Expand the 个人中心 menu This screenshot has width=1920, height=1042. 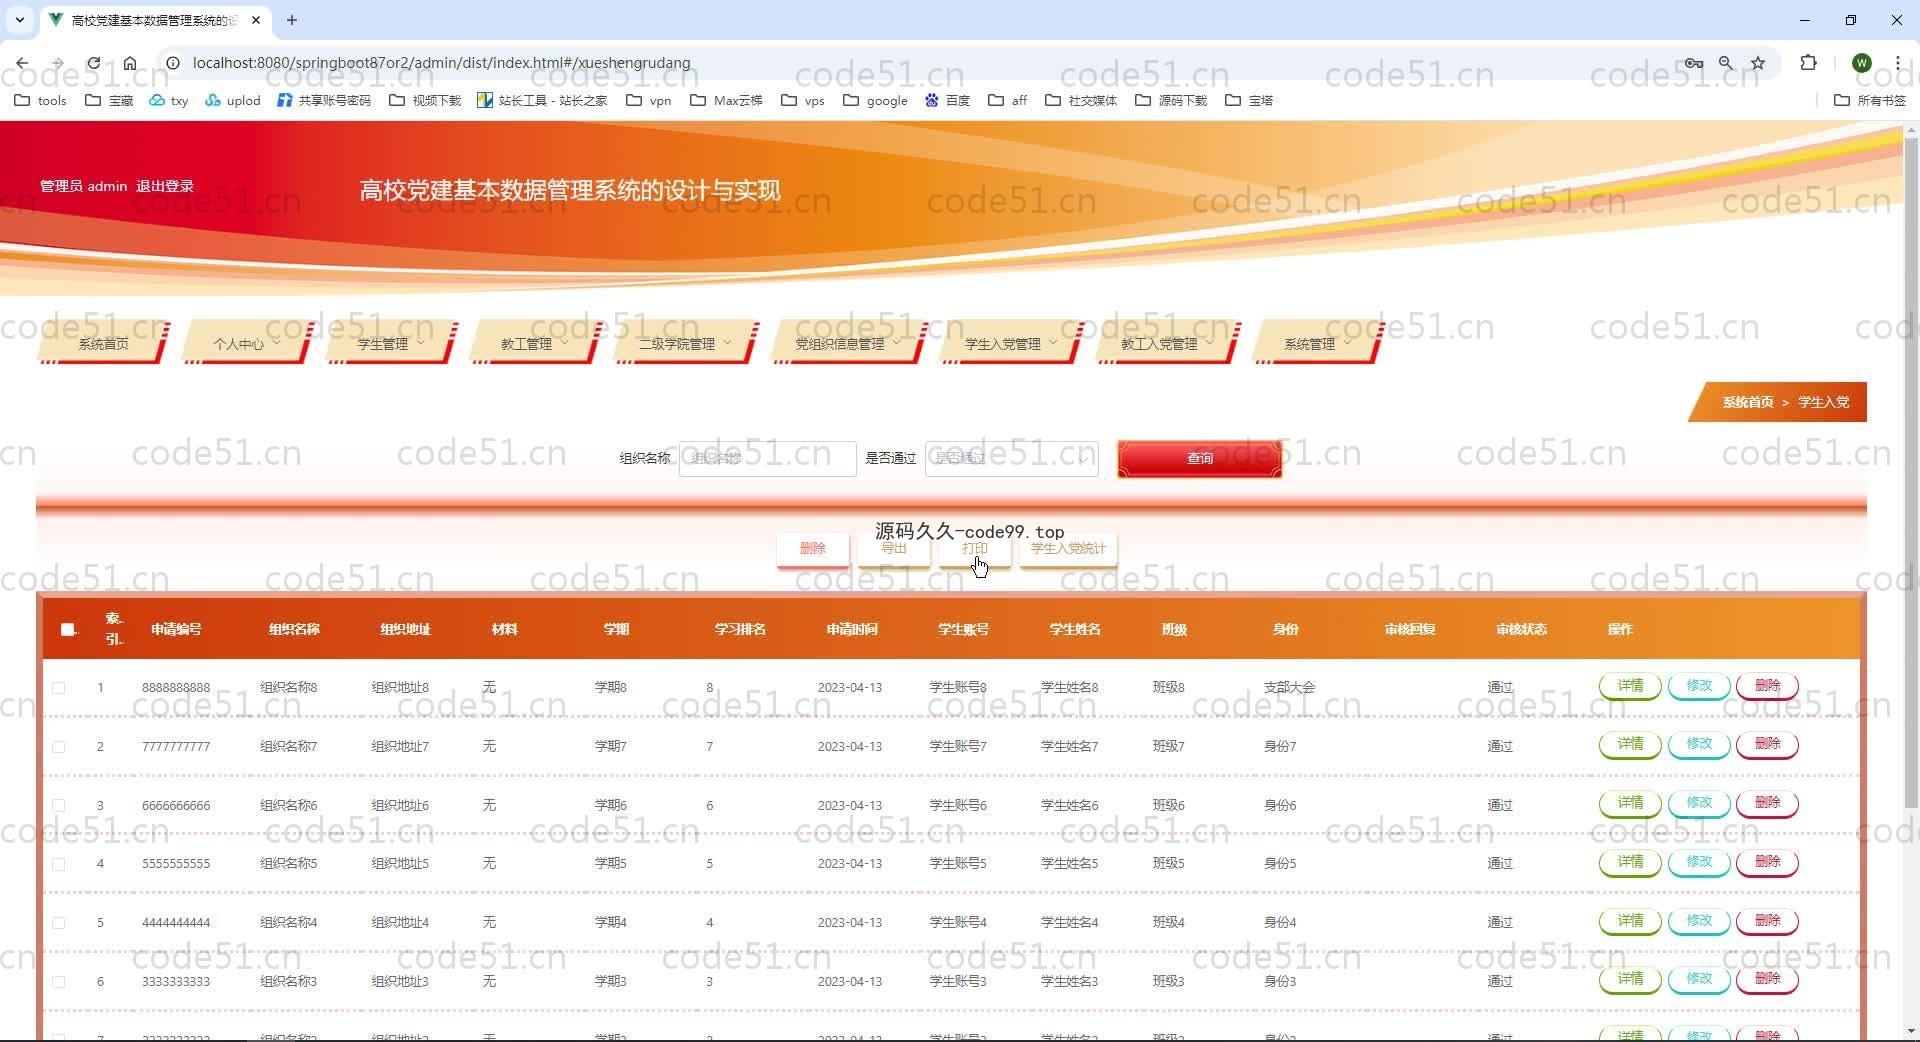(x=246, y=343)
